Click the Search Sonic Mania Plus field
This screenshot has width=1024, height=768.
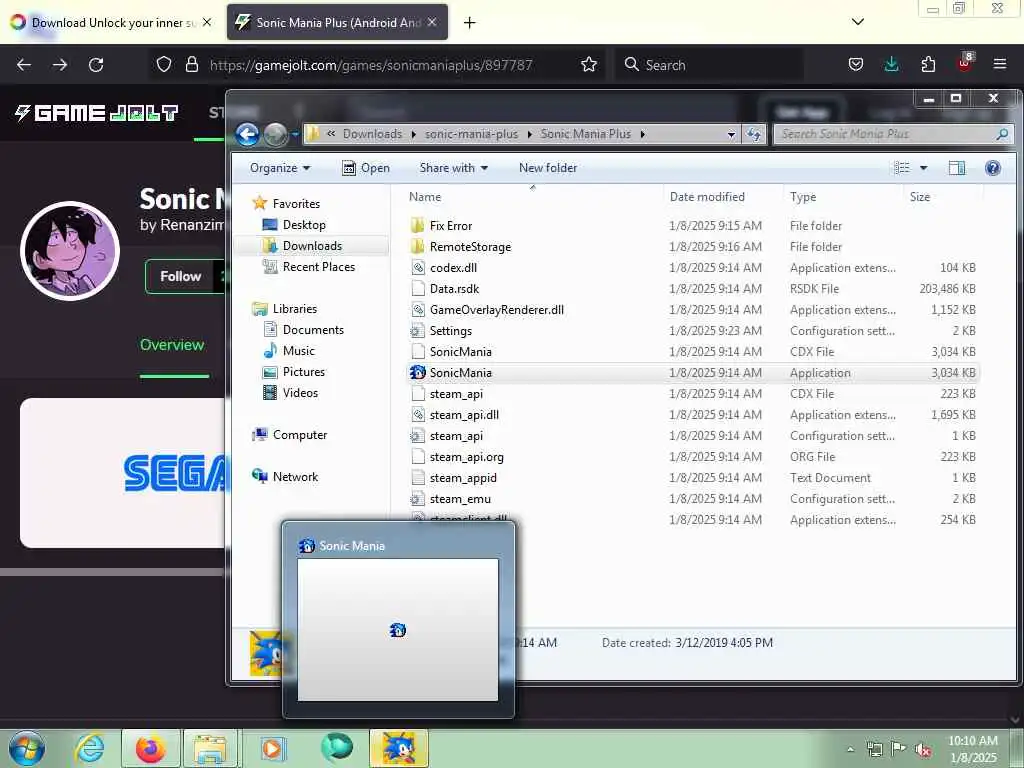tap(893, 134)
